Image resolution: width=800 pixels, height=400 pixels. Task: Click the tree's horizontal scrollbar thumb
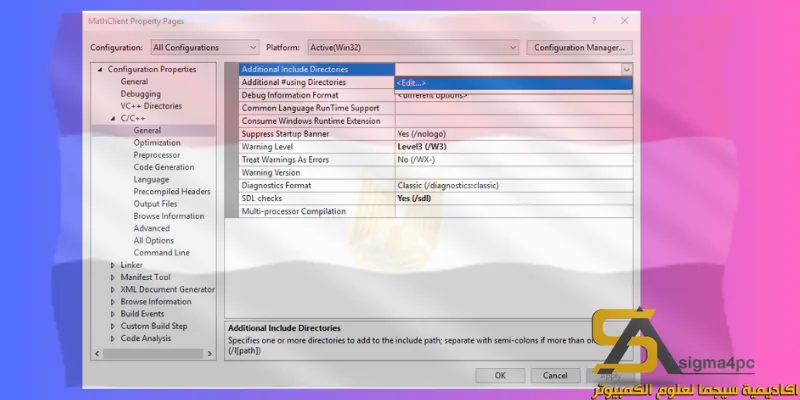153,354
